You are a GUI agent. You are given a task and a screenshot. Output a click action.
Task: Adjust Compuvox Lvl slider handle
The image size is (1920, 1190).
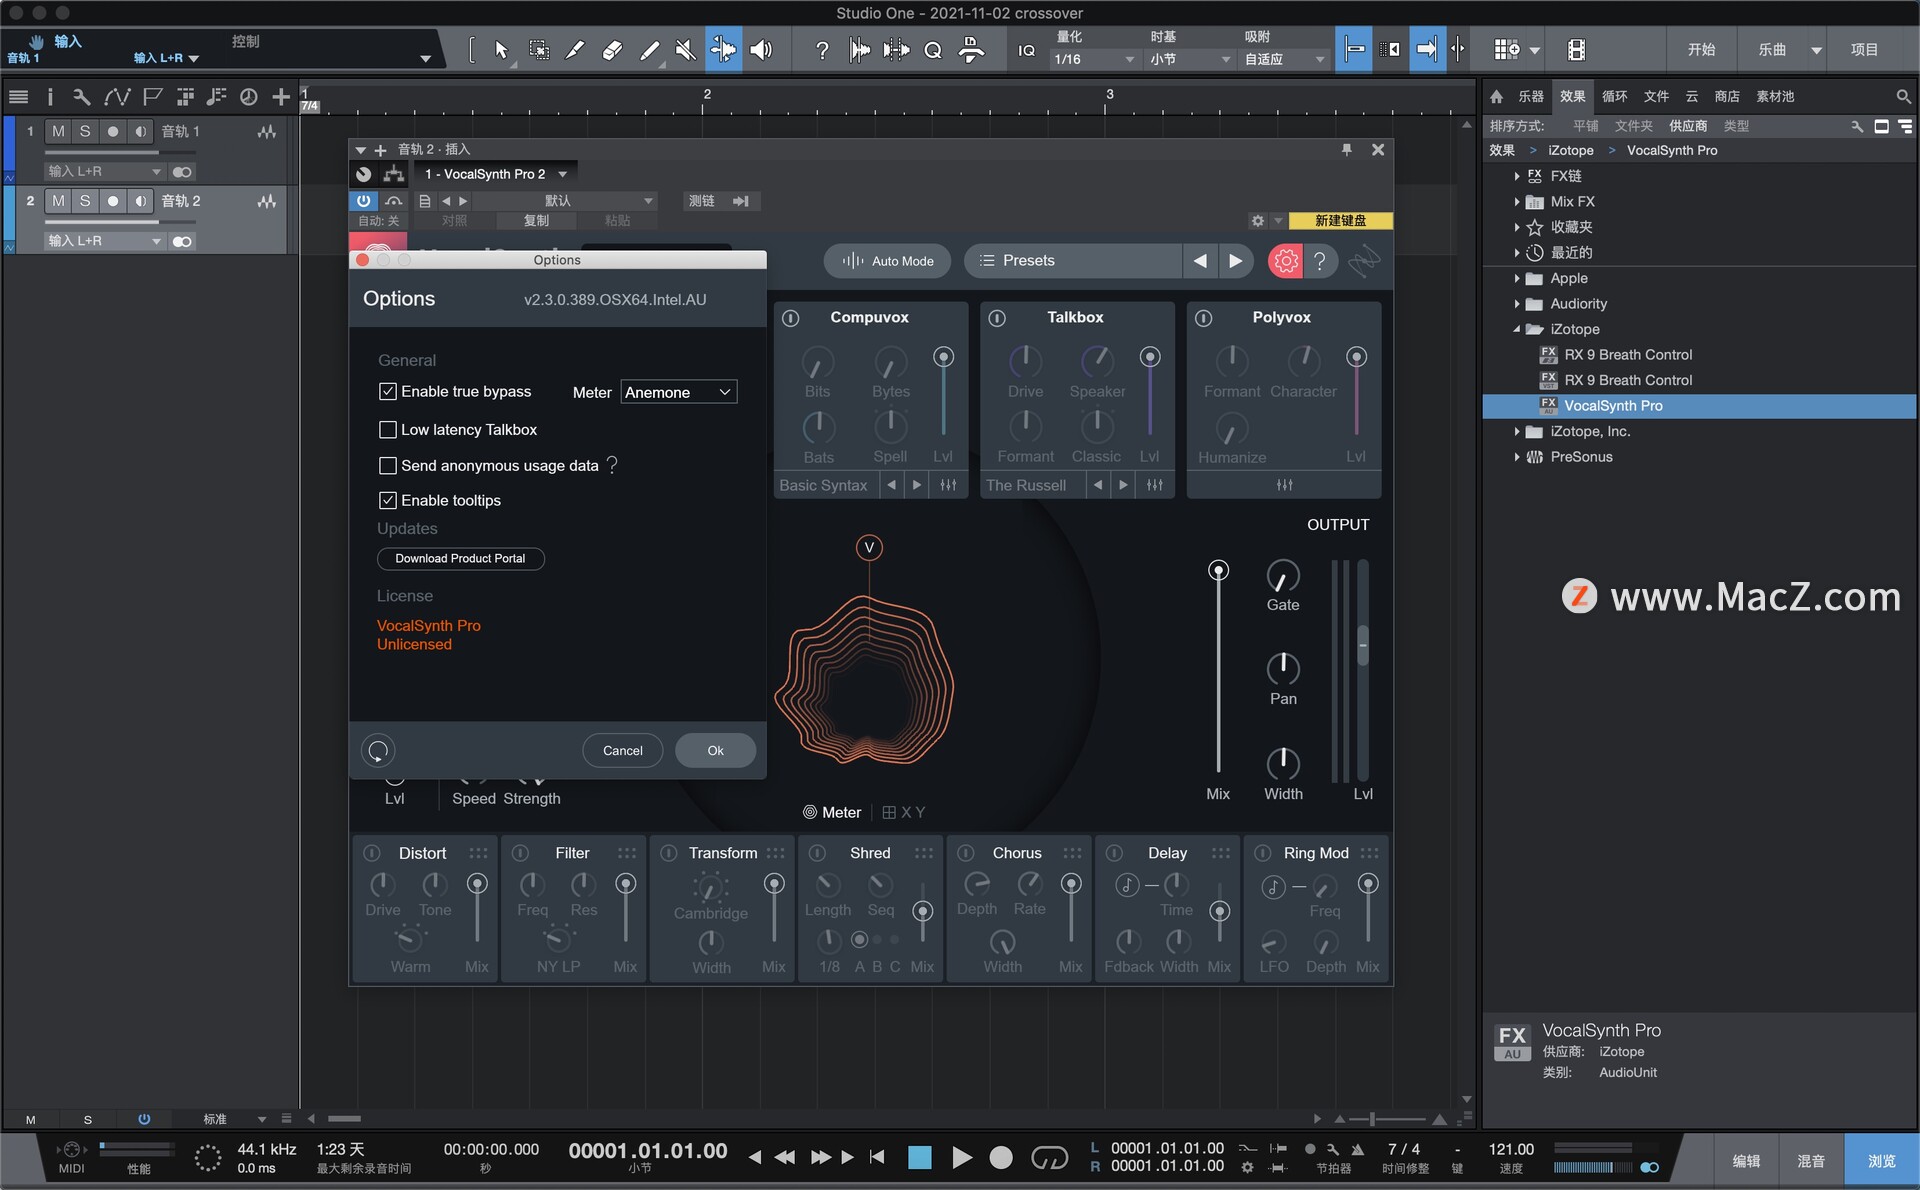coord(943,357)
